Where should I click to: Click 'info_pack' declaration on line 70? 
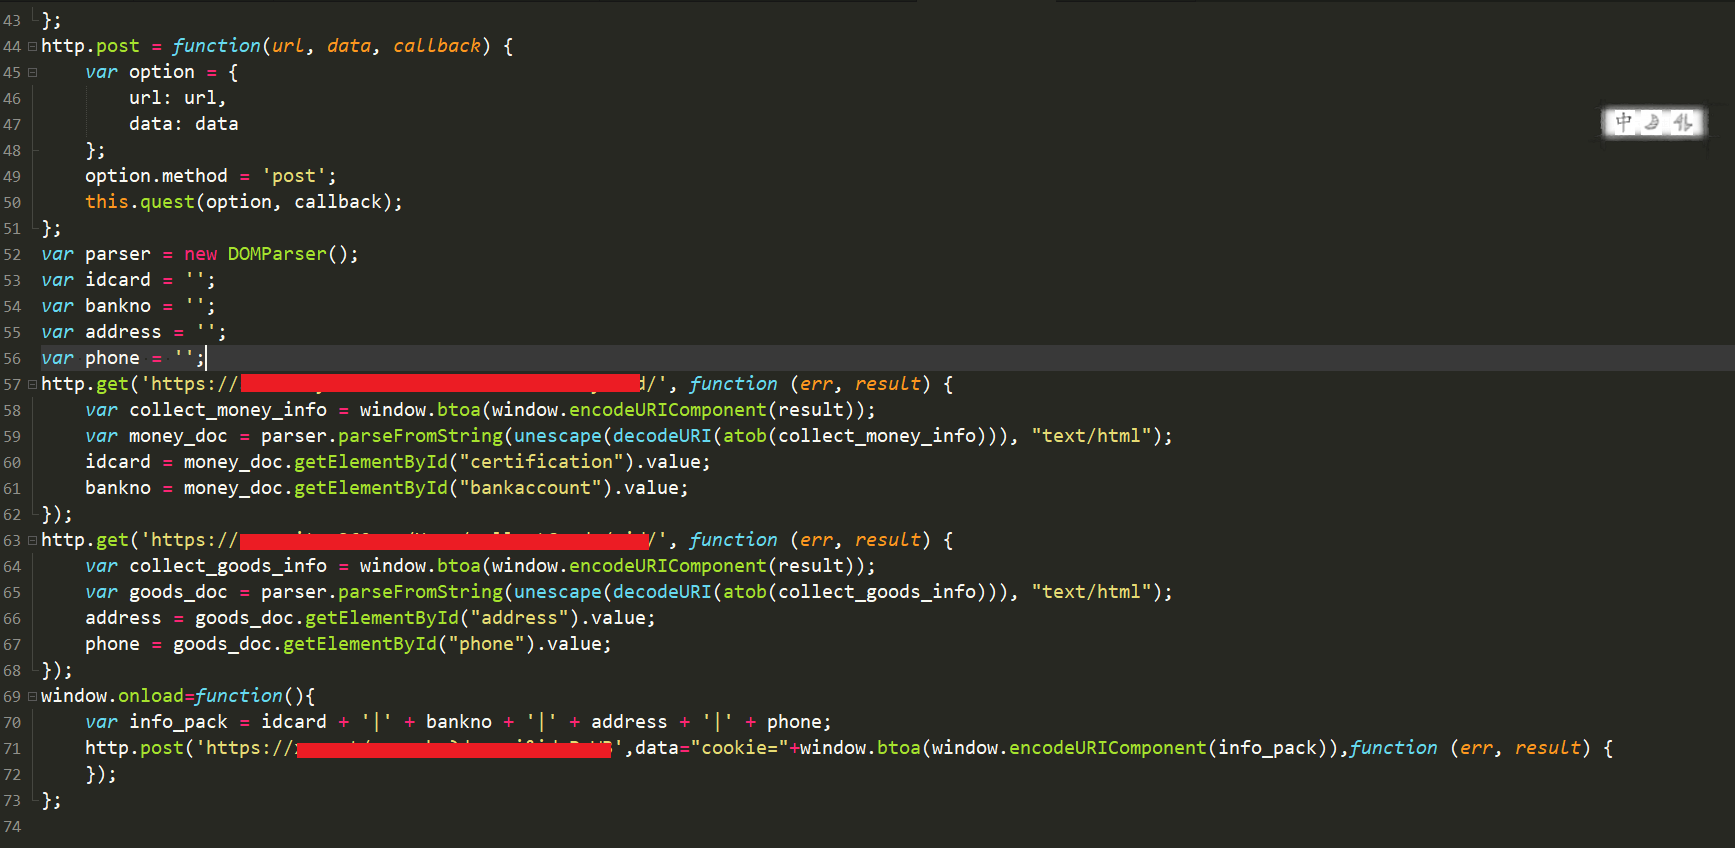(x=178, y=722)
